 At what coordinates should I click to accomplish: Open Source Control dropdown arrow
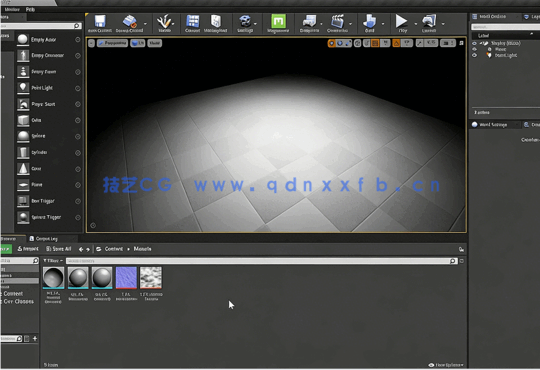(145, 24)
